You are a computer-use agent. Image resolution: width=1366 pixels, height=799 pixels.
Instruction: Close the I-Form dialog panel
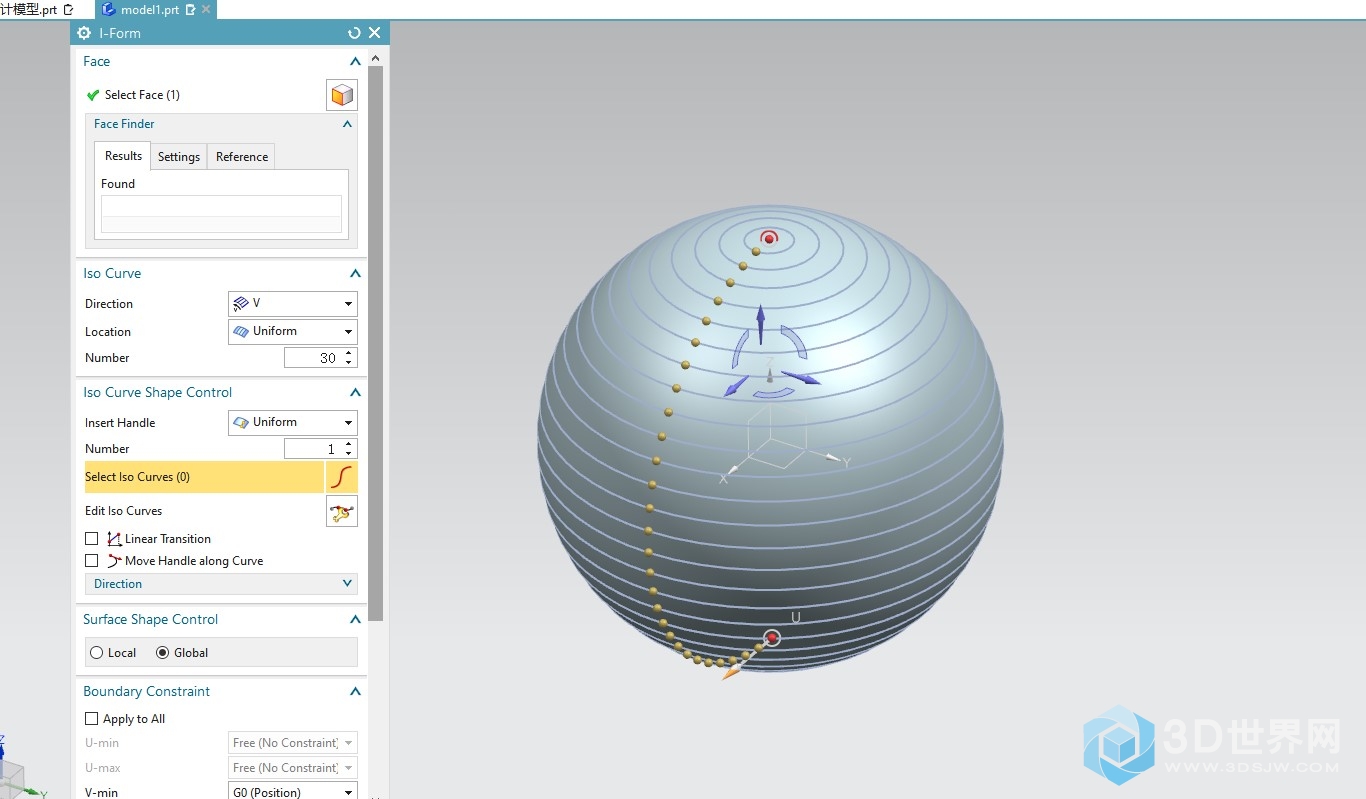pyautogui.click(x=374, y=33)
